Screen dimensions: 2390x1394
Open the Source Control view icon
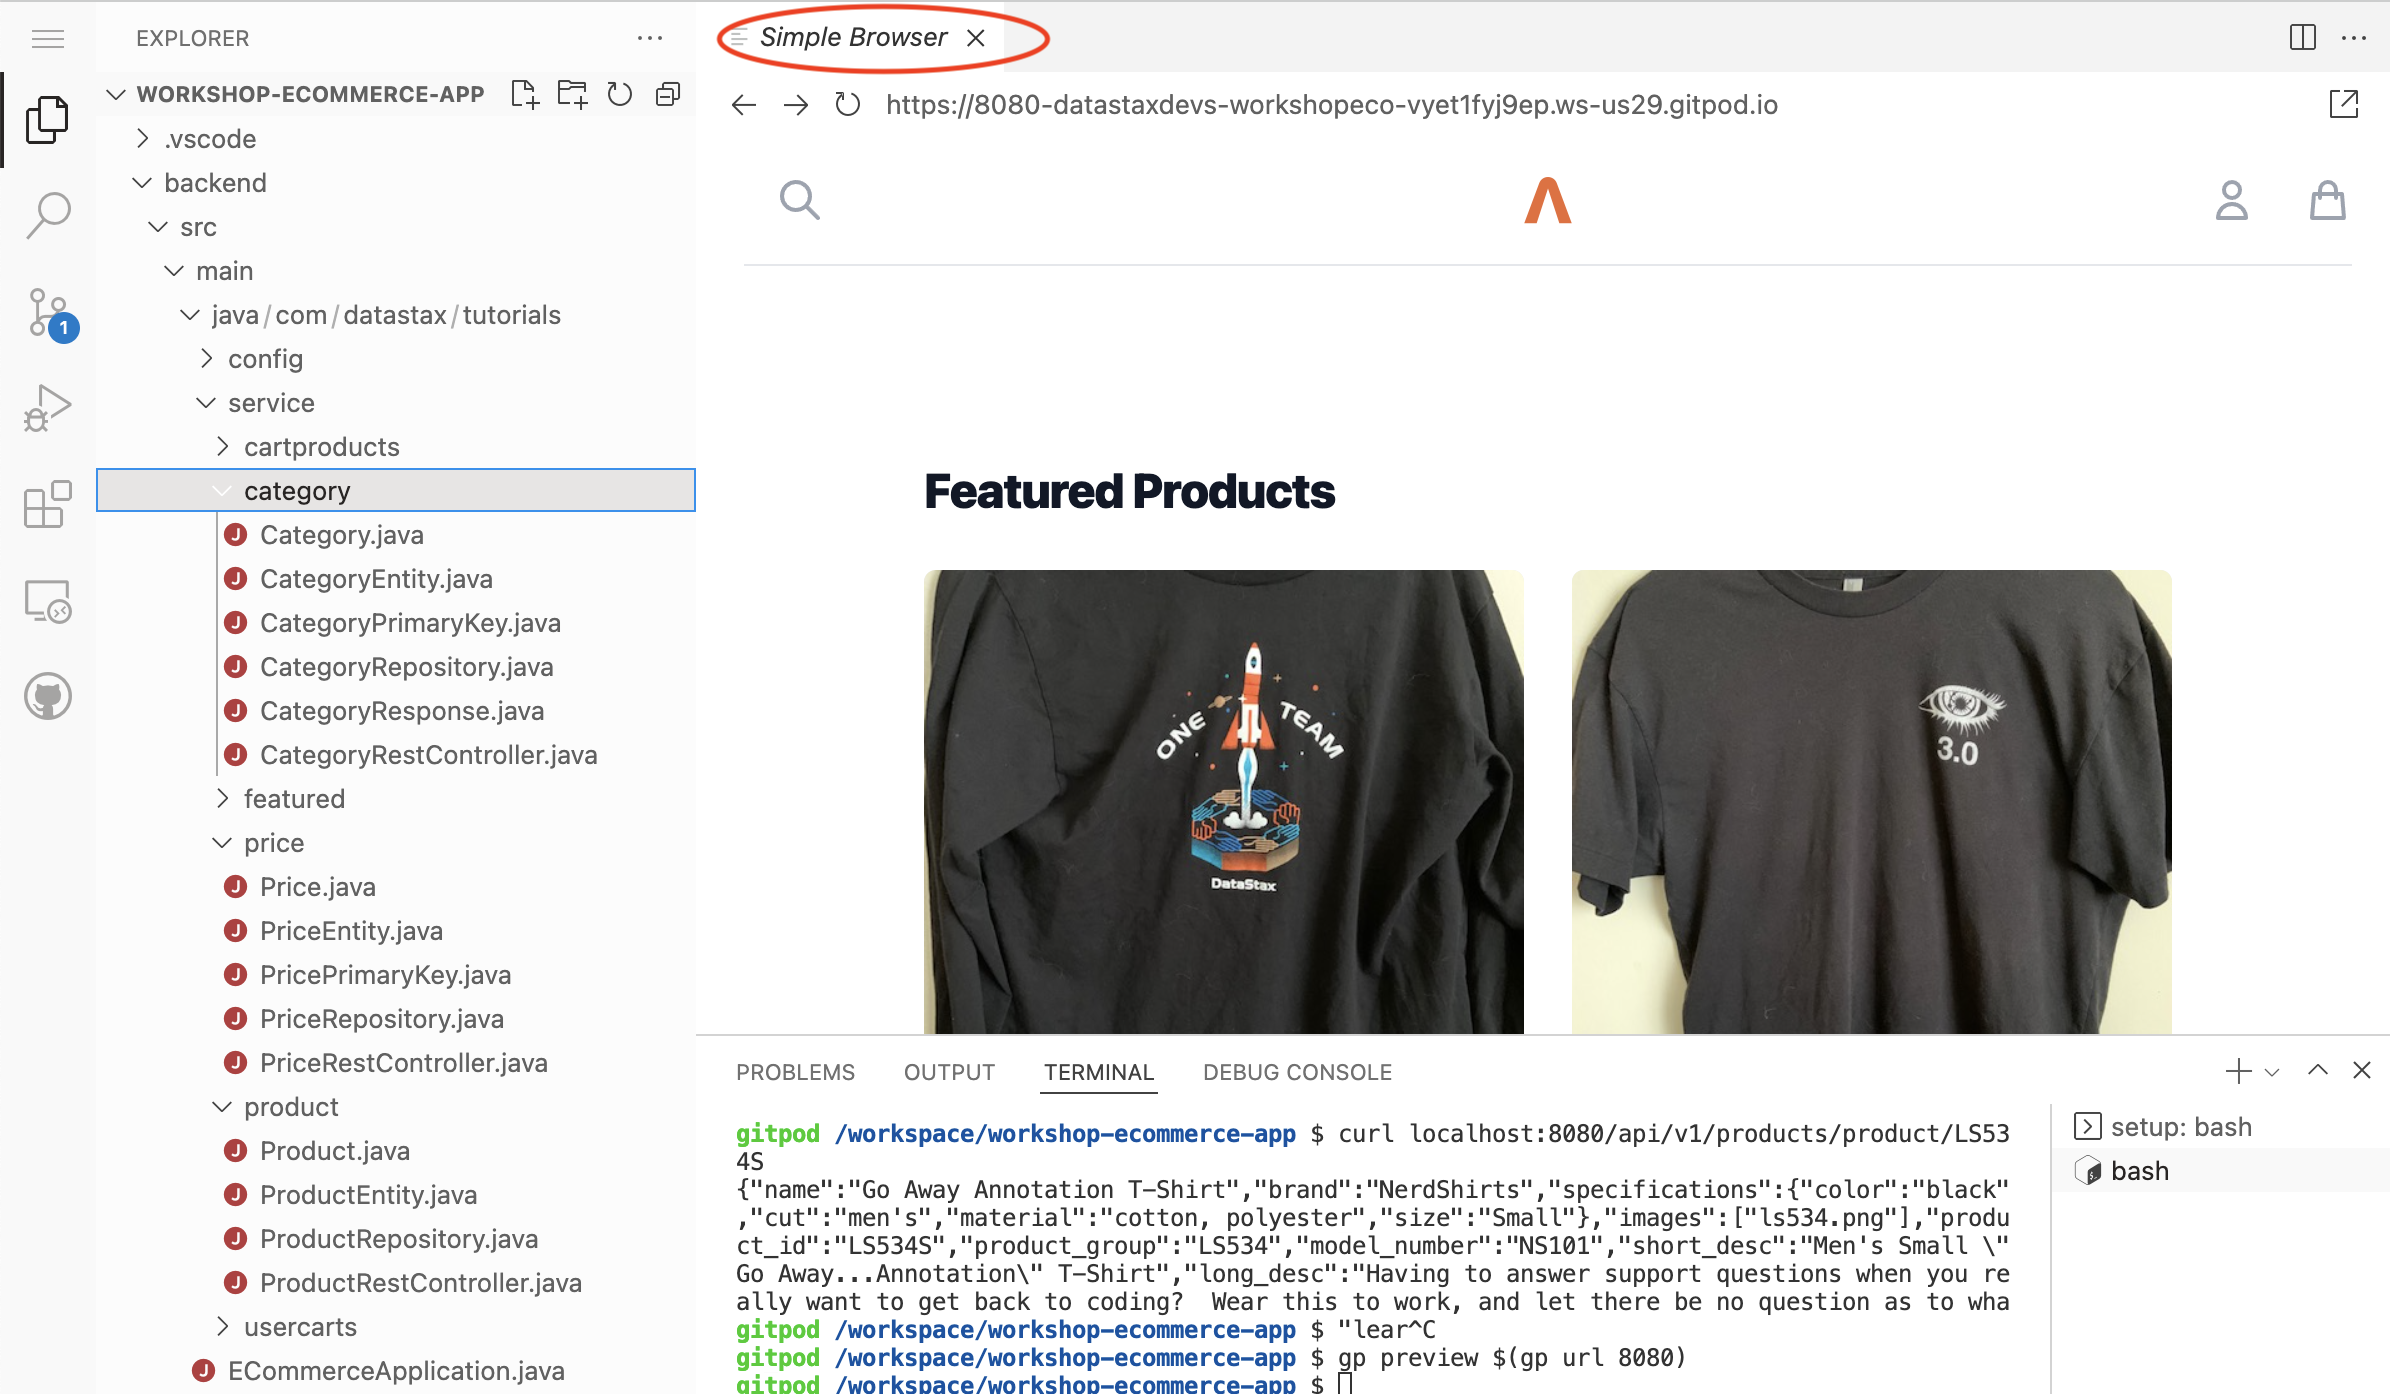coord(48,313)
